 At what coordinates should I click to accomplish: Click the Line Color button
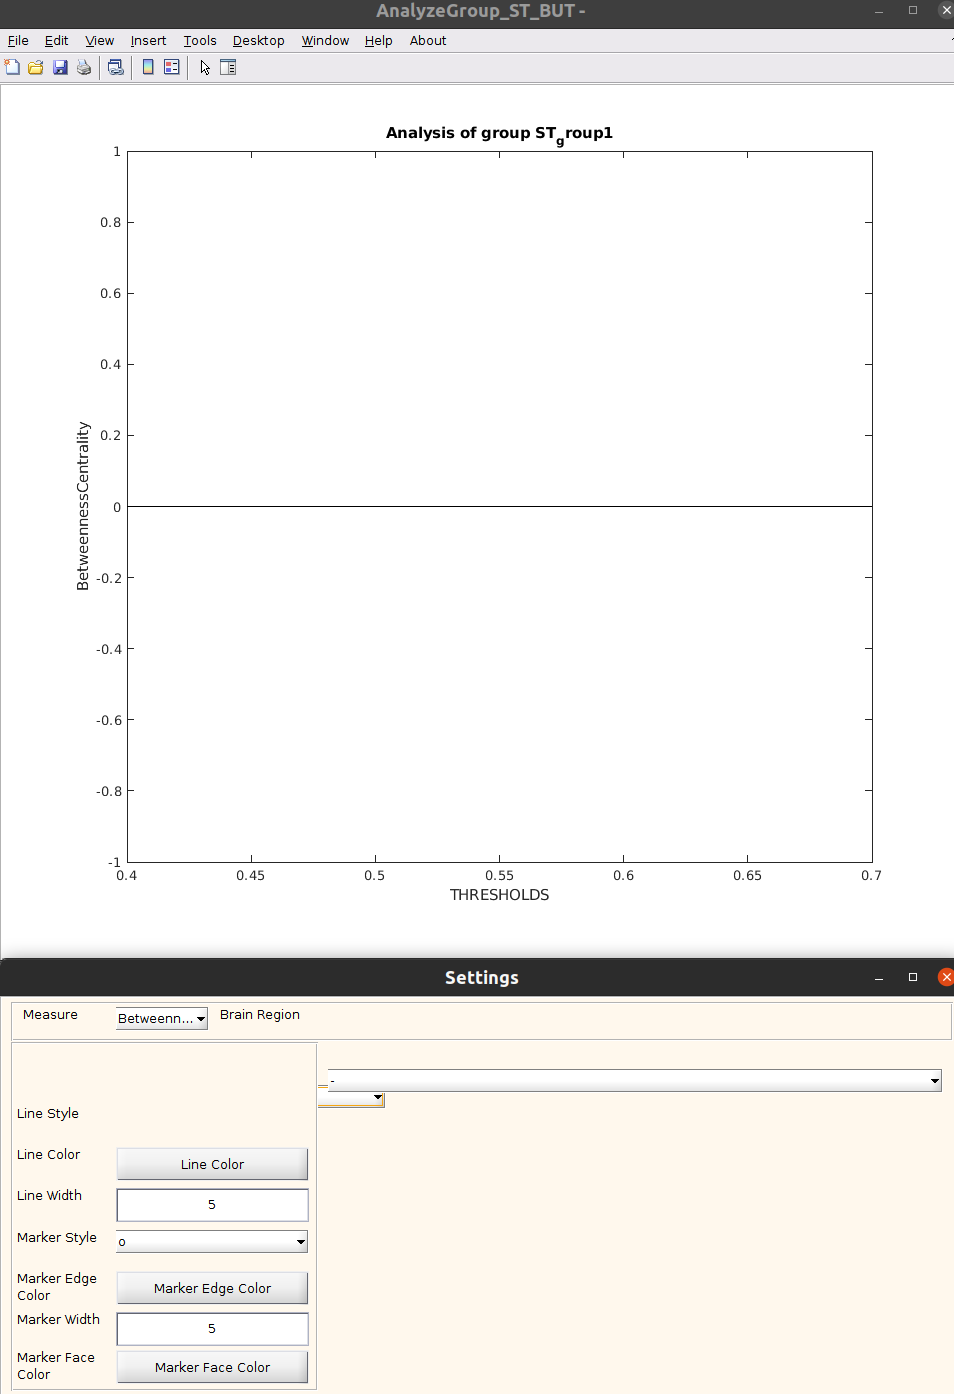pos(212,1164)
